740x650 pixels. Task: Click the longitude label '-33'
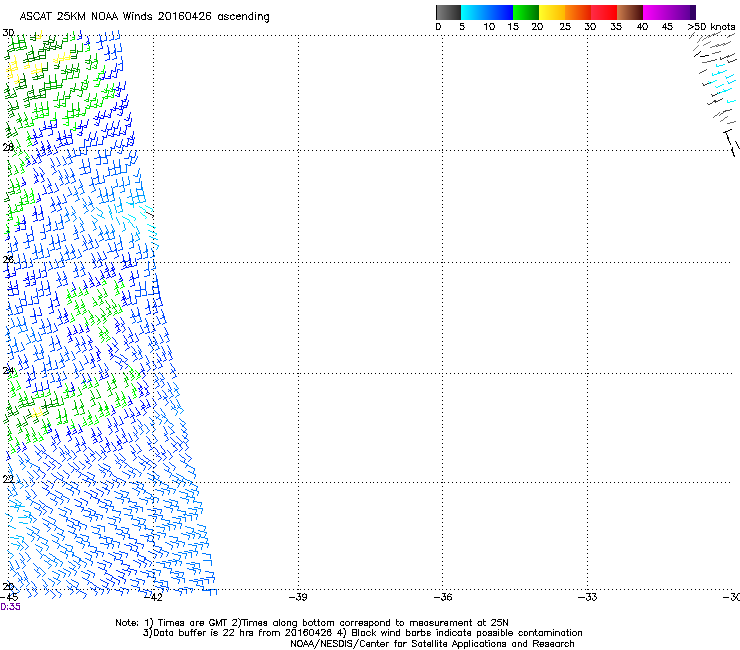[588, 597]
